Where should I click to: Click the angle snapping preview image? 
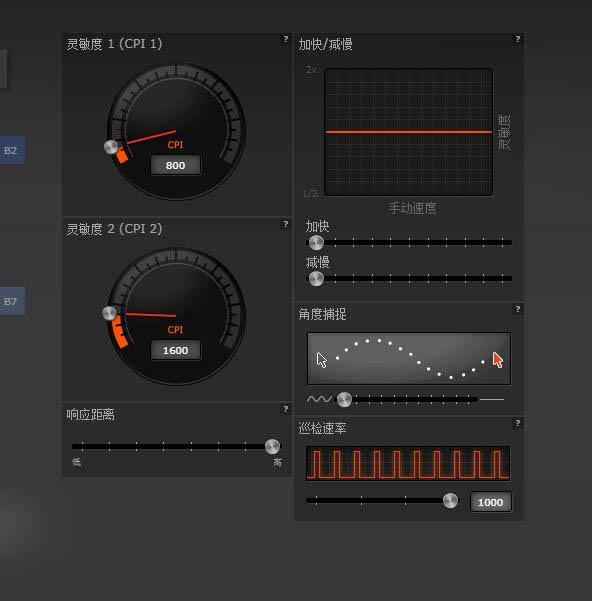tap(409, 358)
